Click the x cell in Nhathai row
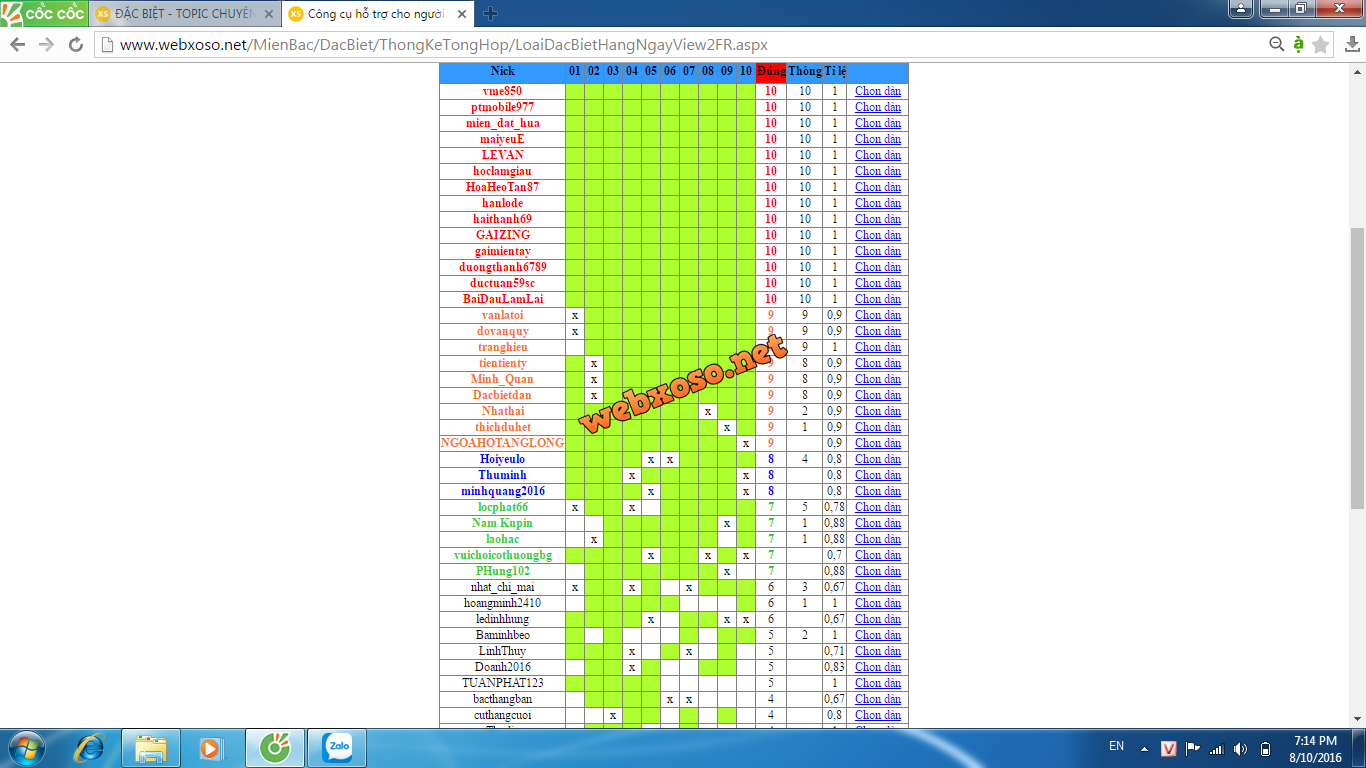 point(707,411)
